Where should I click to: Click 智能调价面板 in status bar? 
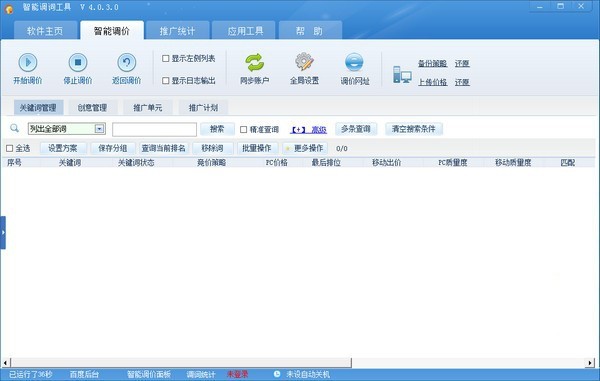point(149,374)
